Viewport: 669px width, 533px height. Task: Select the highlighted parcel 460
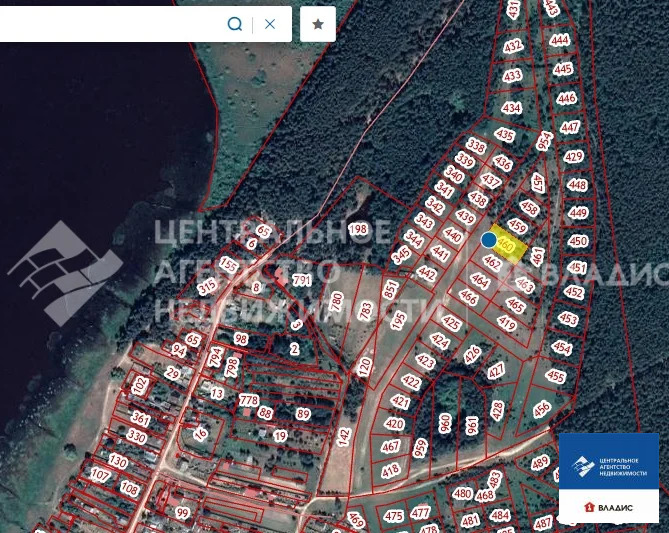coord(507,246)
